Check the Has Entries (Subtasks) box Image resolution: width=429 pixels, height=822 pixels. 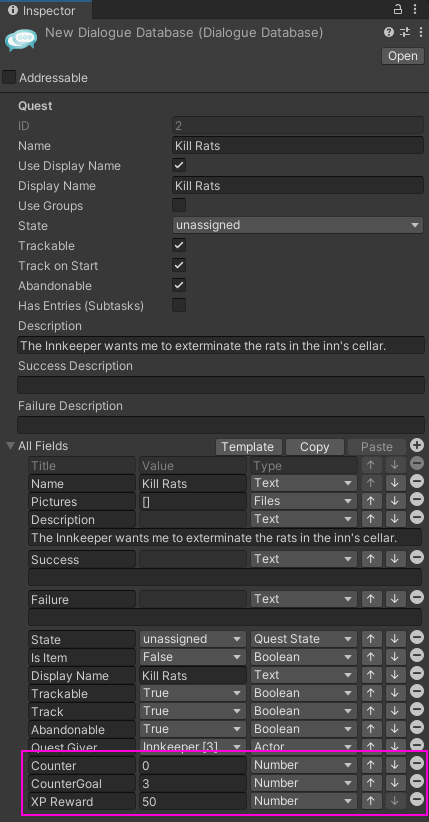pos(179,305)
